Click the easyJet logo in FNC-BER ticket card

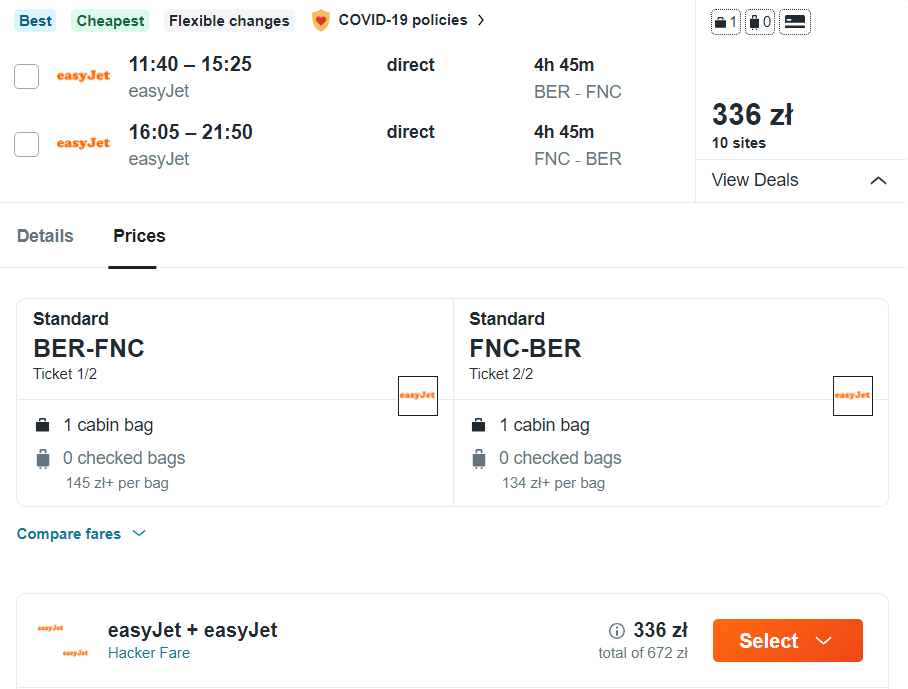click(853, 396)
